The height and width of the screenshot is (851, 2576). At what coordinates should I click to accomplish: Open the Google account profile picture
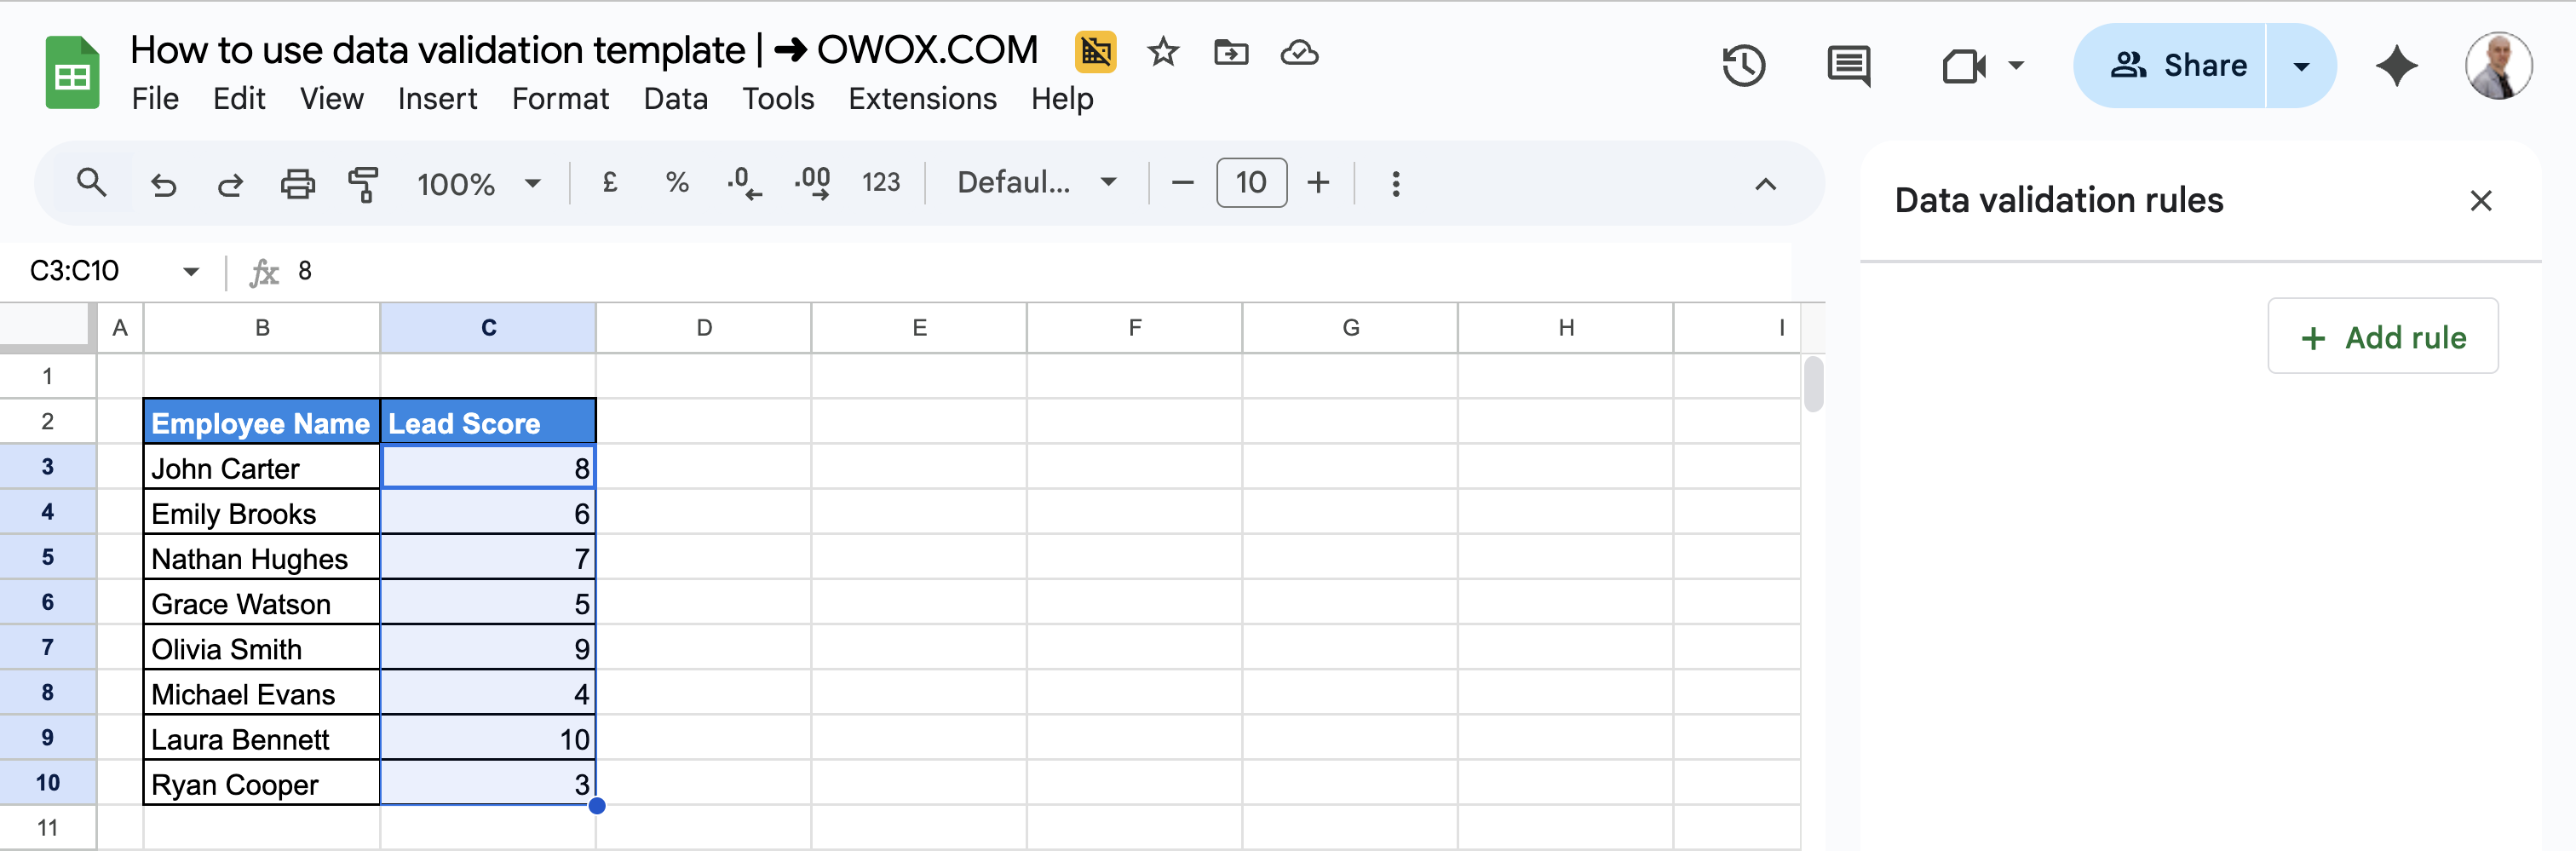coord(2498,66)
